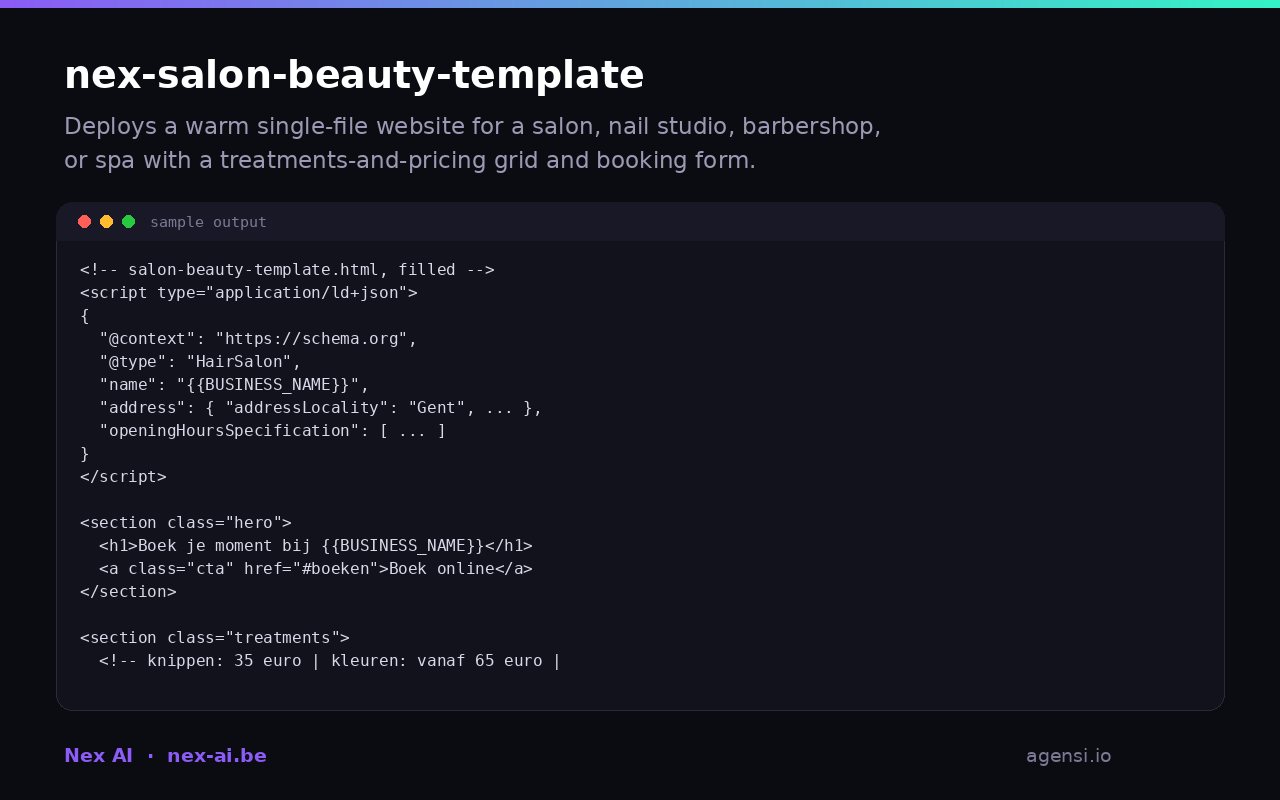
Task: Click the section class="hero" line
Action: (186, 523)
